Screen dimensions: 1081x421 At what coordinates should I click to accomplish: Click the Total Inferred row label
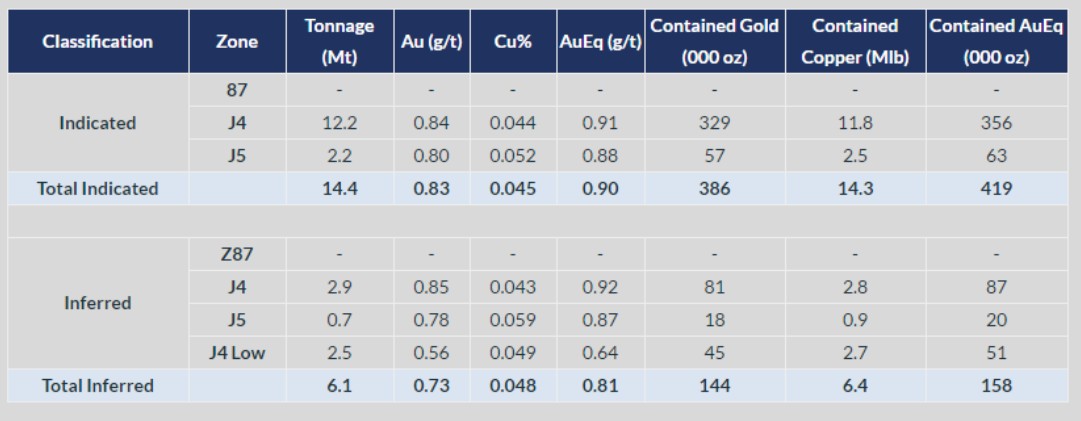click(x=95, y=386)
